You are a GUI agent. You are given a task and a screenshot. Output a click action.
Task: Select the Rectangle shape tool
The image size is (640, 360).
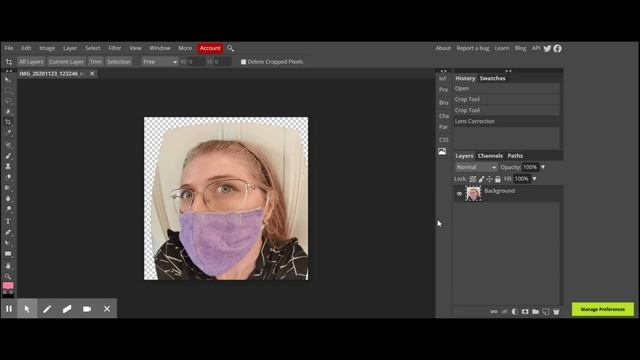point(8,253)
